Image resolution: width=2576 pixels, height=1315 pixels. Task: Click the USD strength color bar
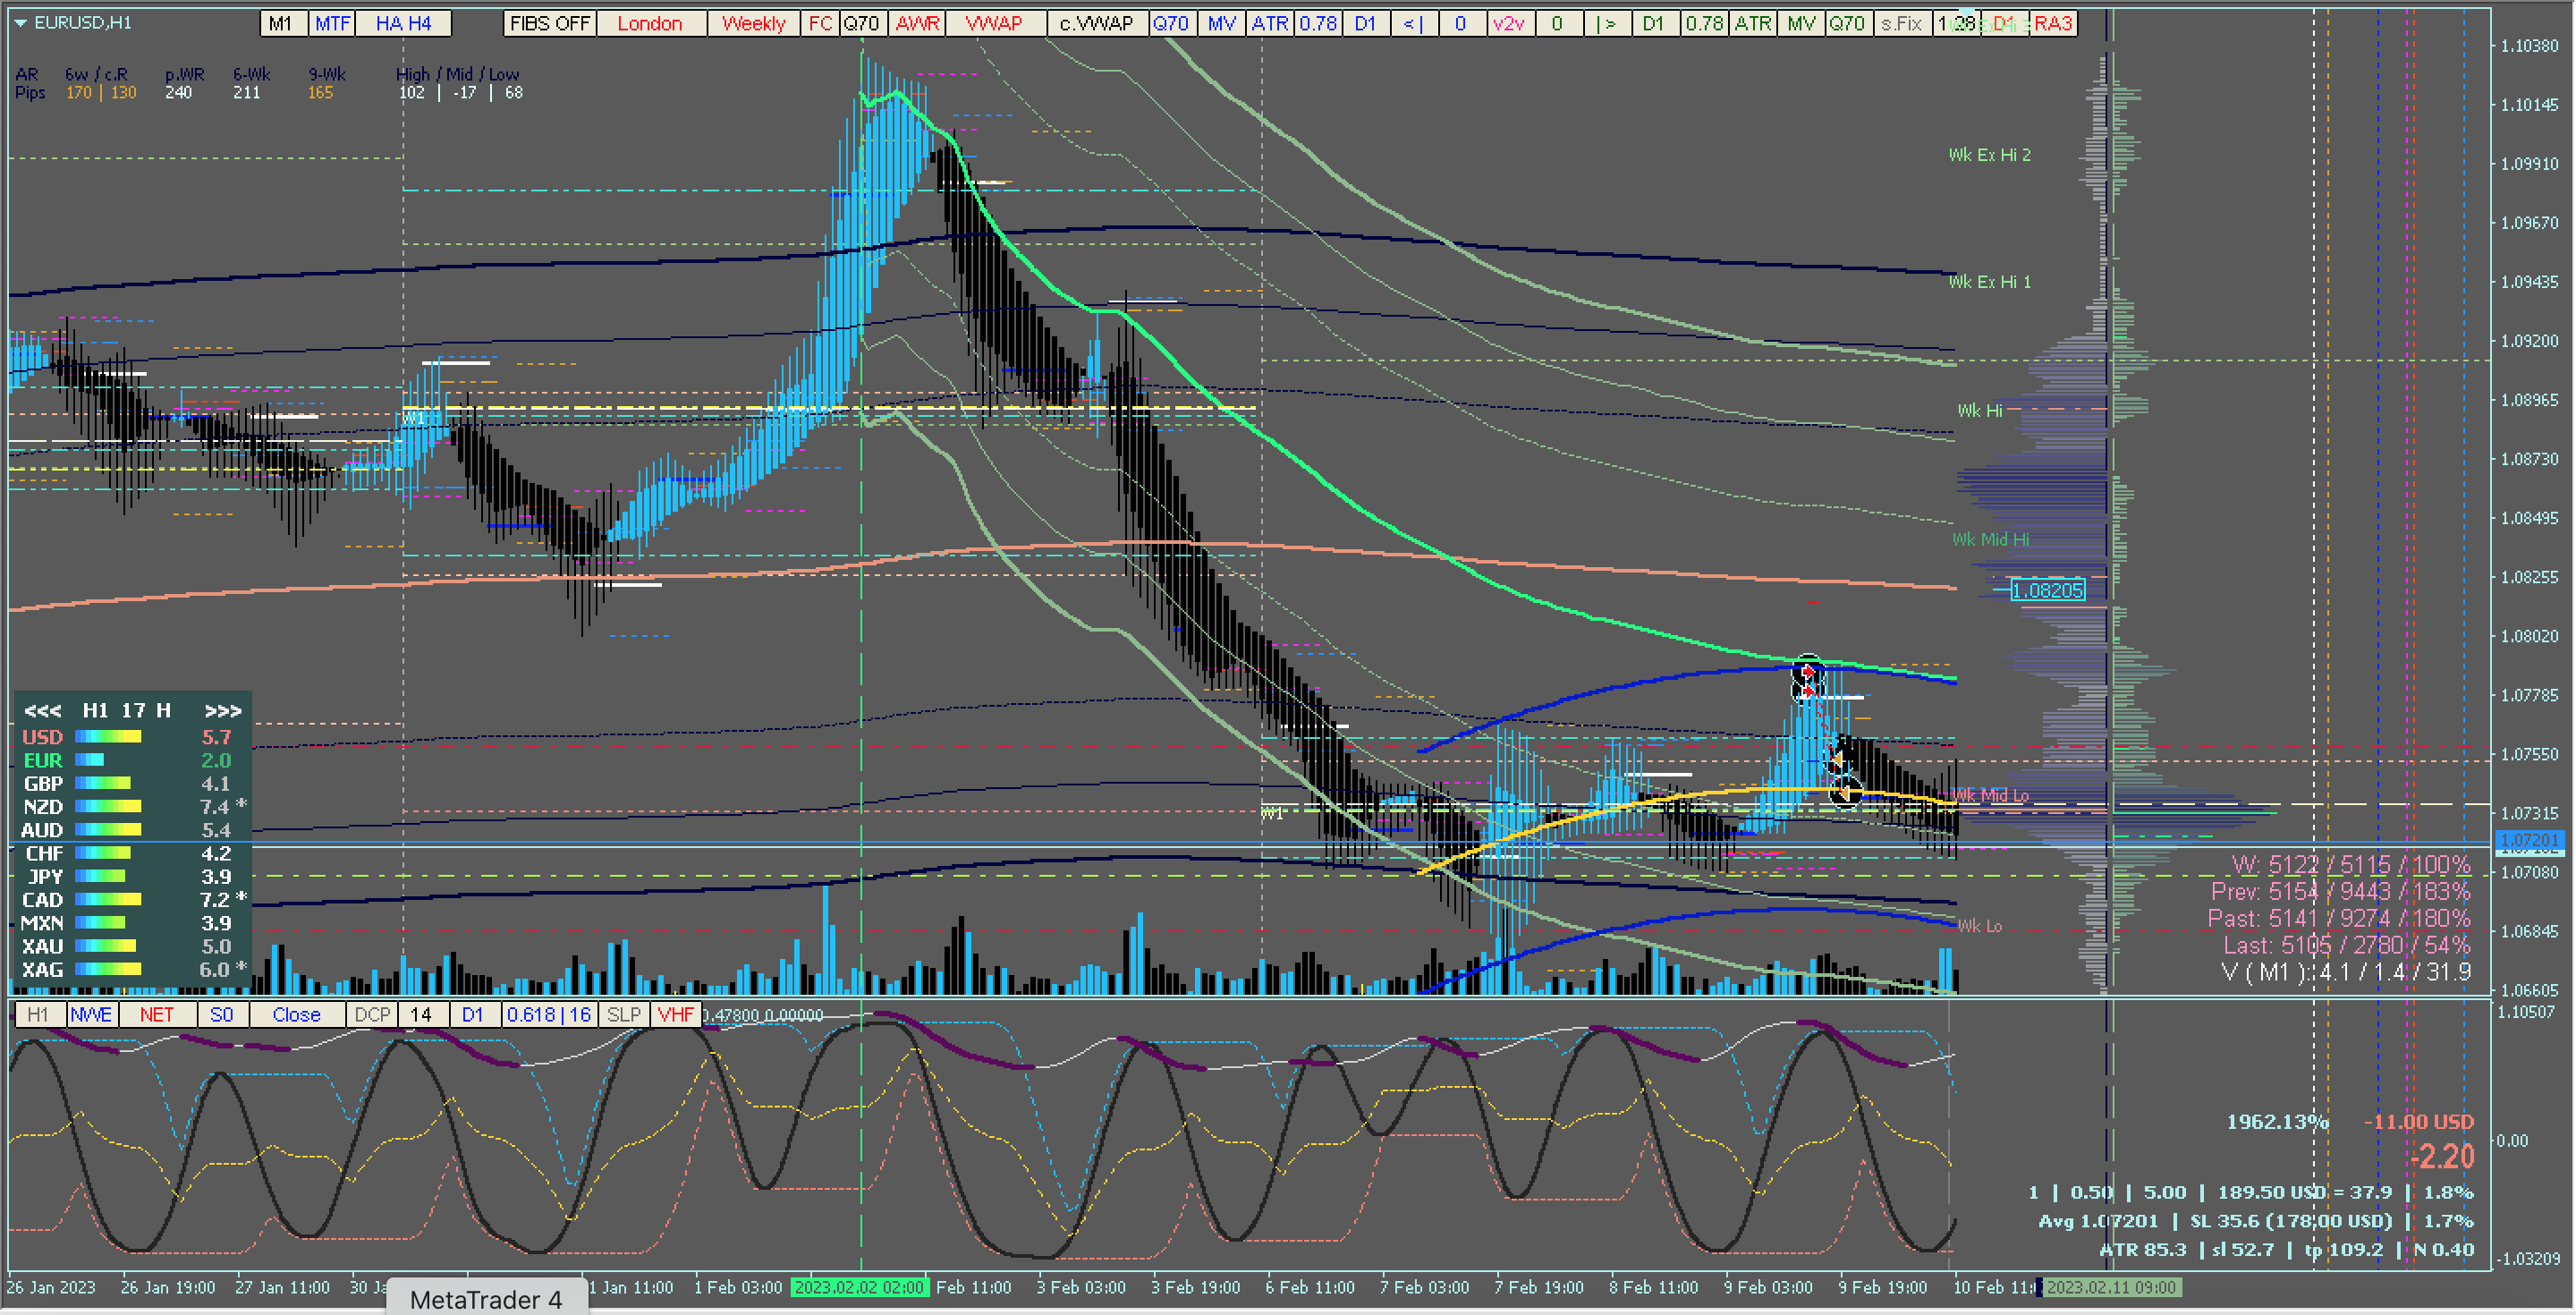[108, 737]
